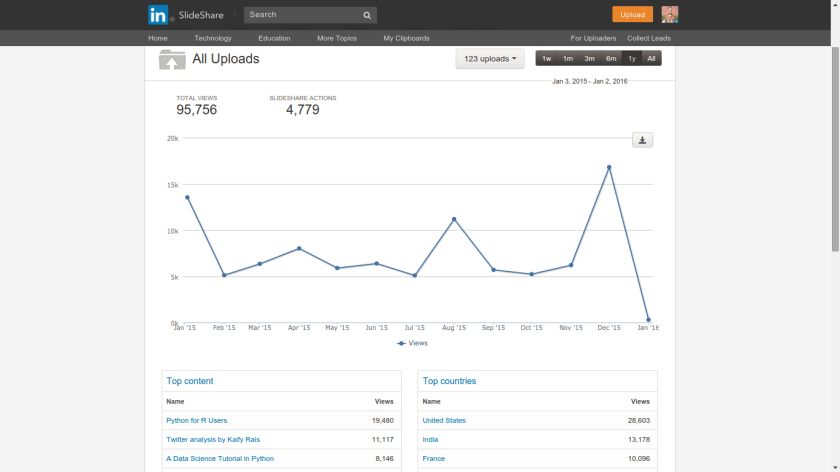The height and width of the screenshot is (472, 840).
Task: Toggle the Views legend marker
Action: [x=402, y=343]
